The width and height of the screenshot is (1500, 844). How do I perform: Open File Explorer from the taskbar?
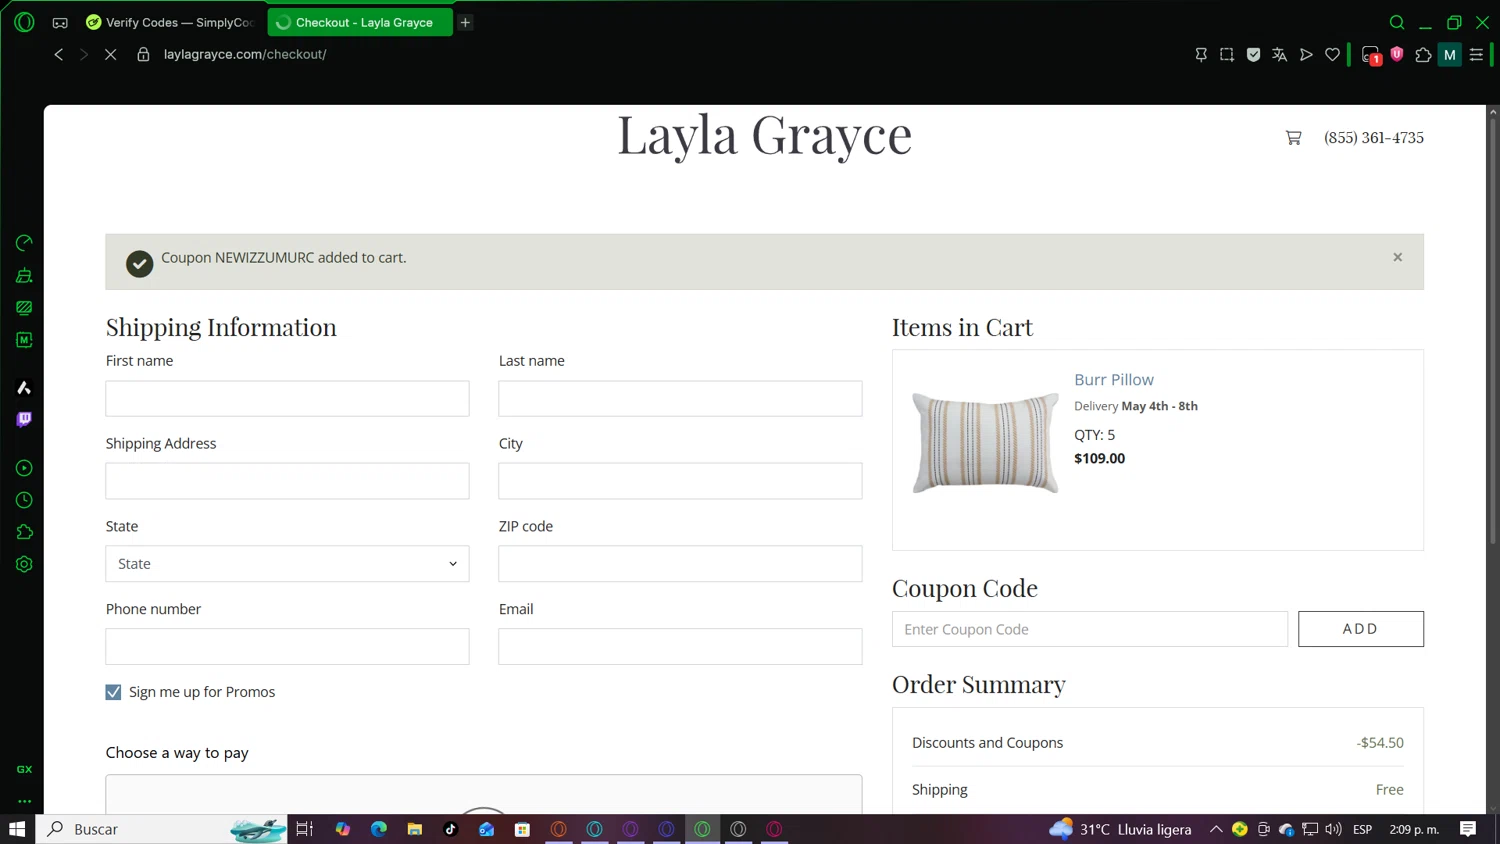click(415, 829)
